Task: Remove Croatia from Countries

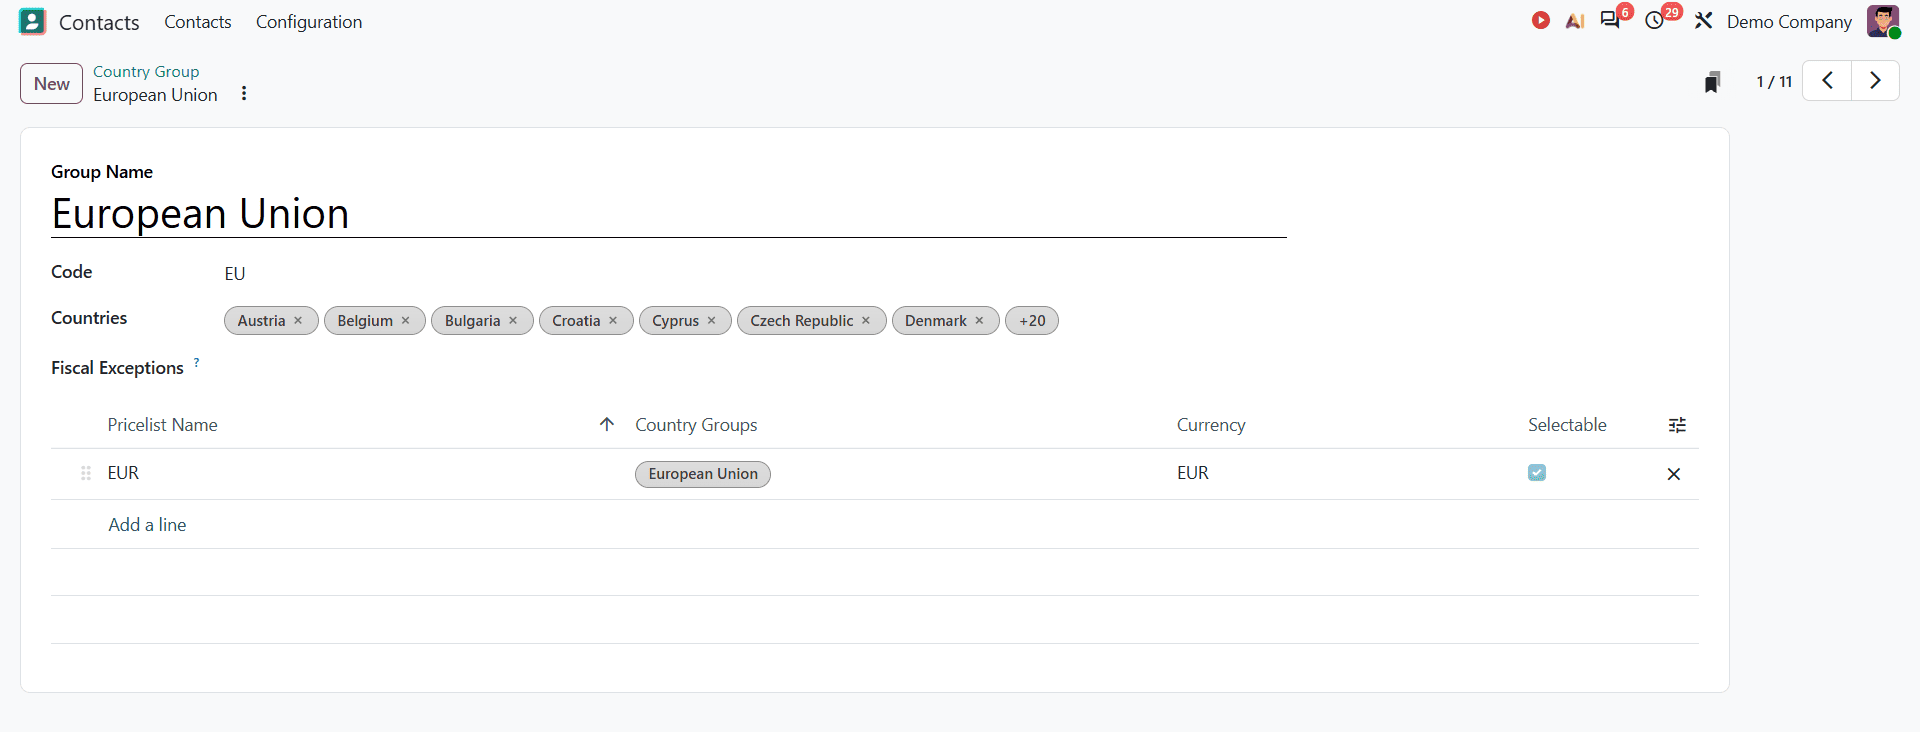Action: (613, 321)
